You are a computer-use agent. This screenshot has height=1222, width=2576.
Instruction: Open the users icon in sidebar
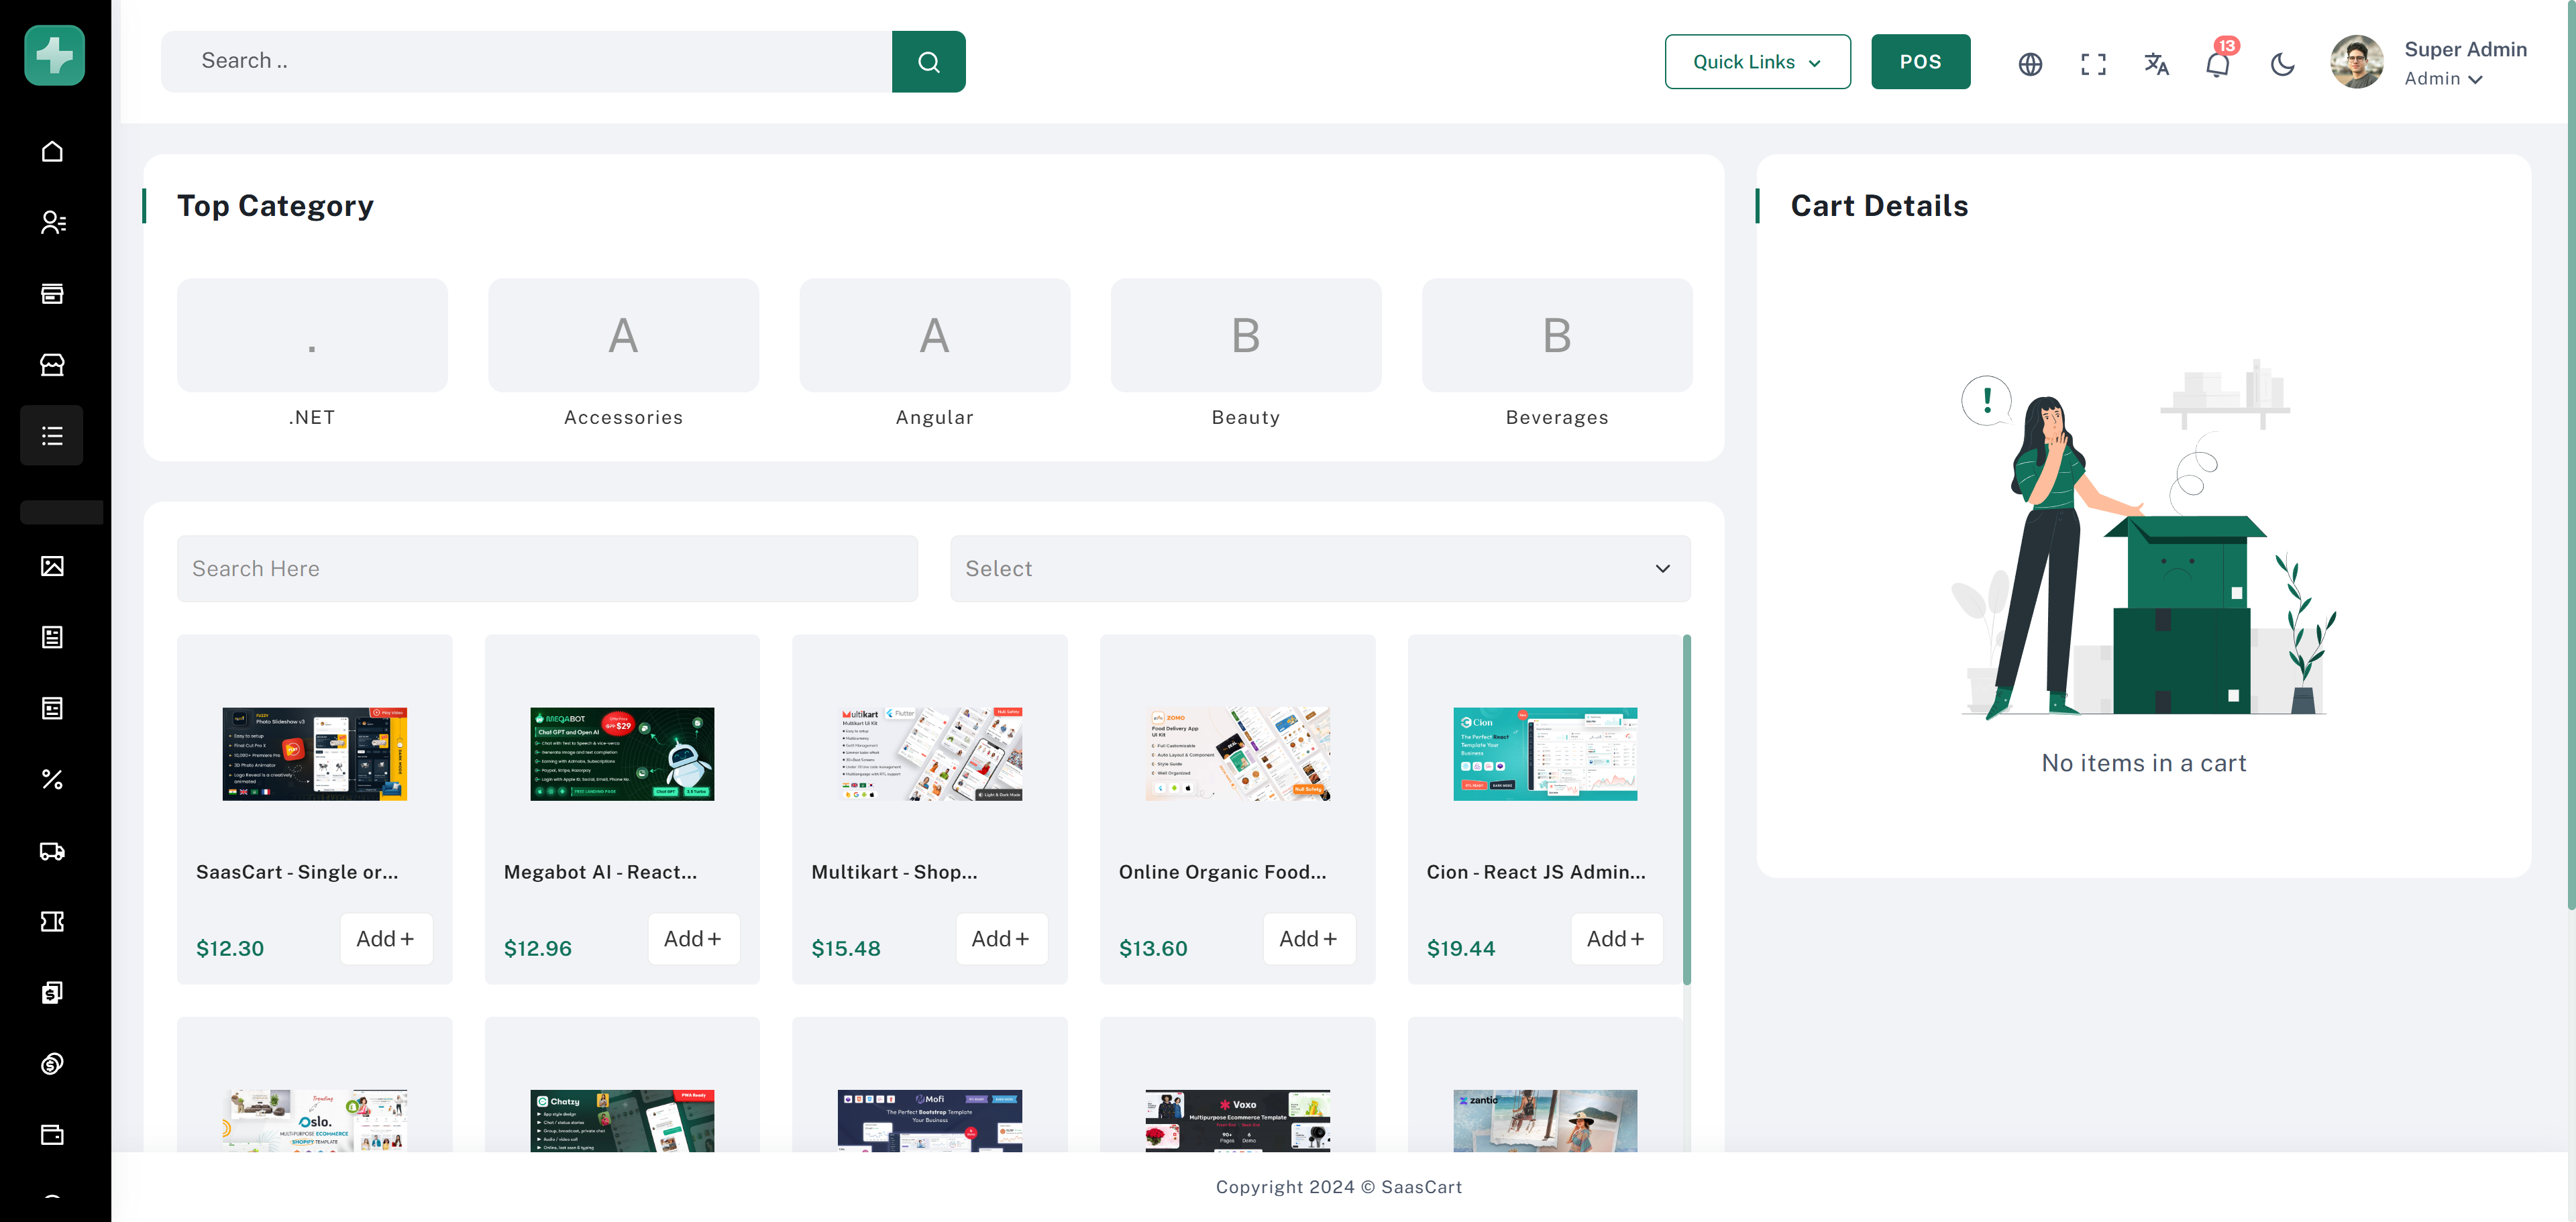point(52,222)
